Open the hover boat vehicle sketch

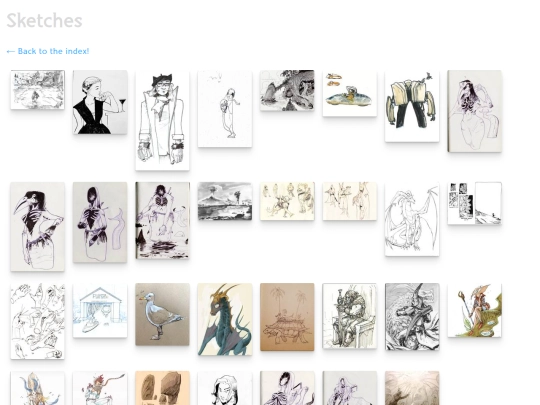[350, 93]
